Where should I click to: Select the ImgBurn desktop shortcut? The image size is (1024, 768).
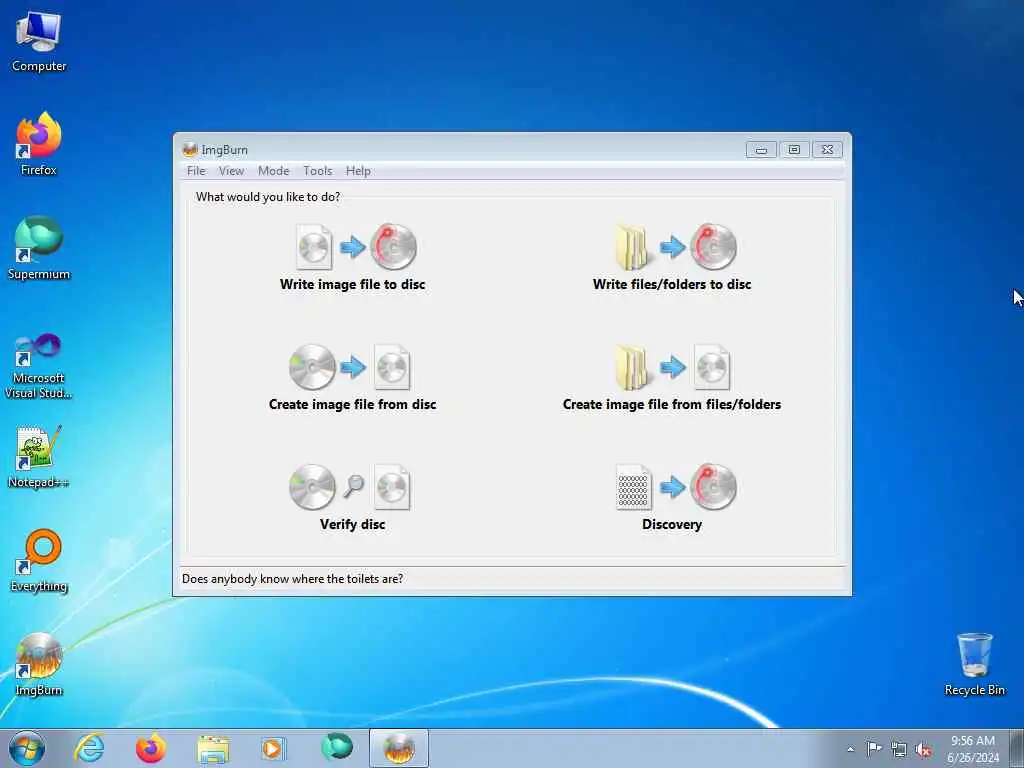(39, 665)
